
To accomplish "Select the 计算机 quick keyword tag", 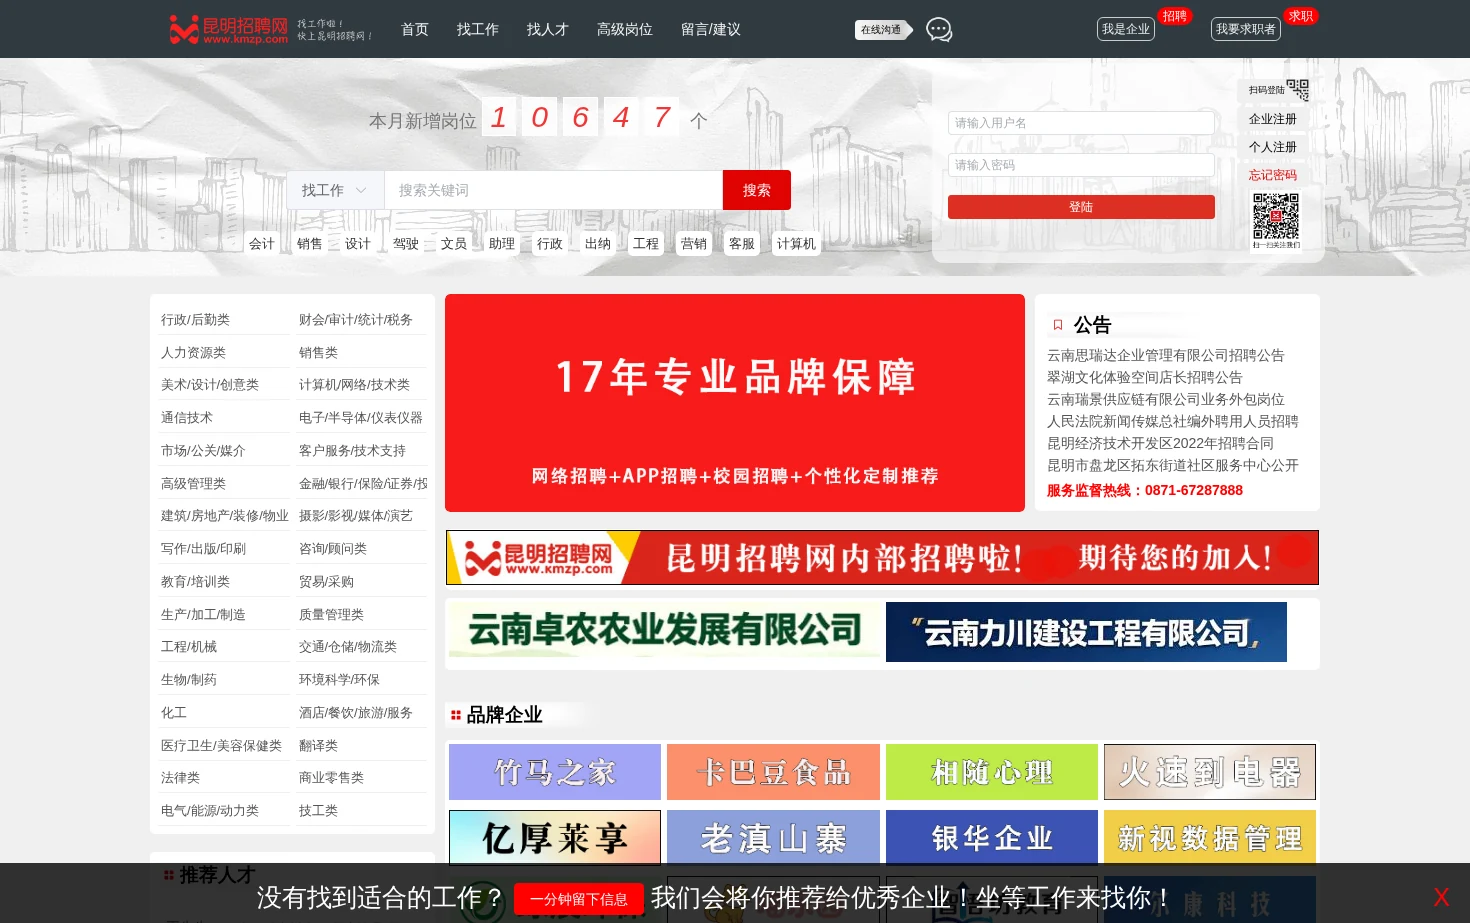I will (796, 243).
